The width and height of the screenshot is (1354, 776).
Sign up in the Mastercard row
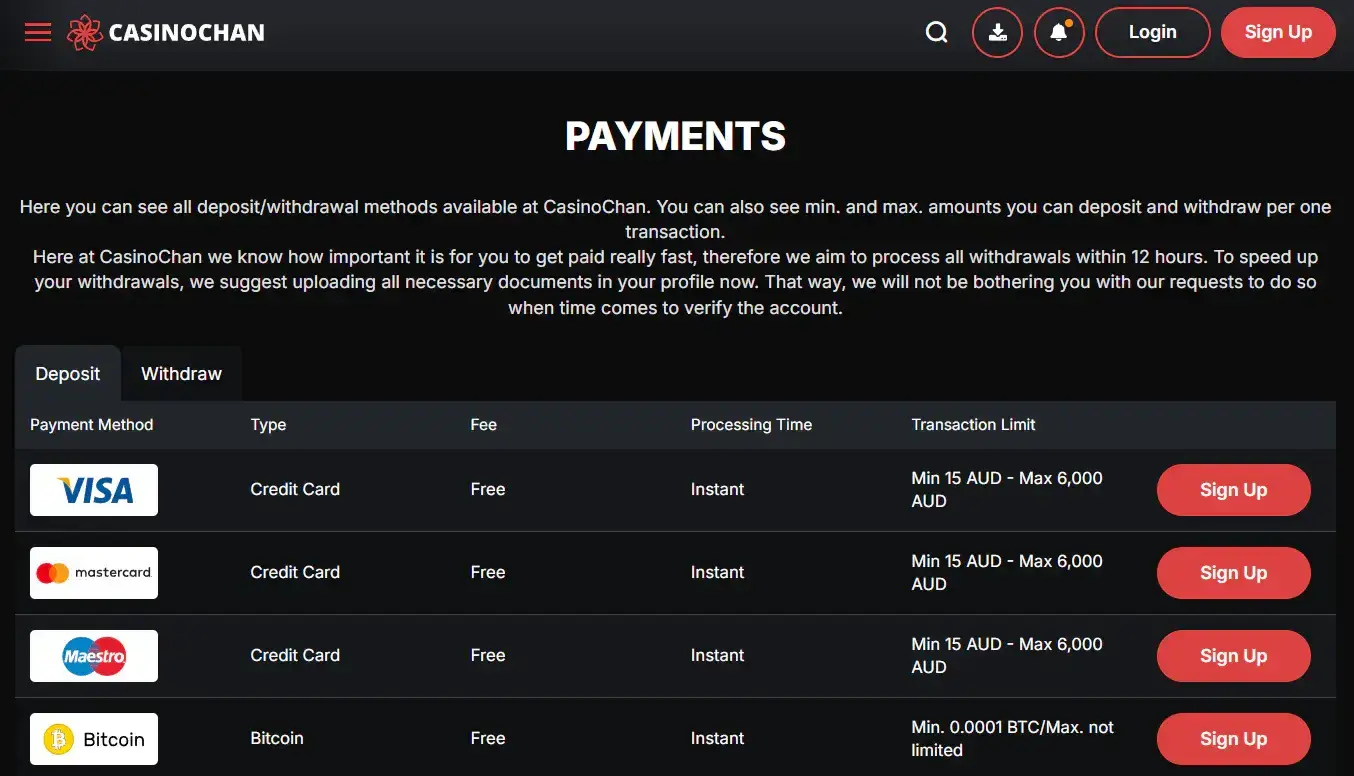coord(1234,573)
